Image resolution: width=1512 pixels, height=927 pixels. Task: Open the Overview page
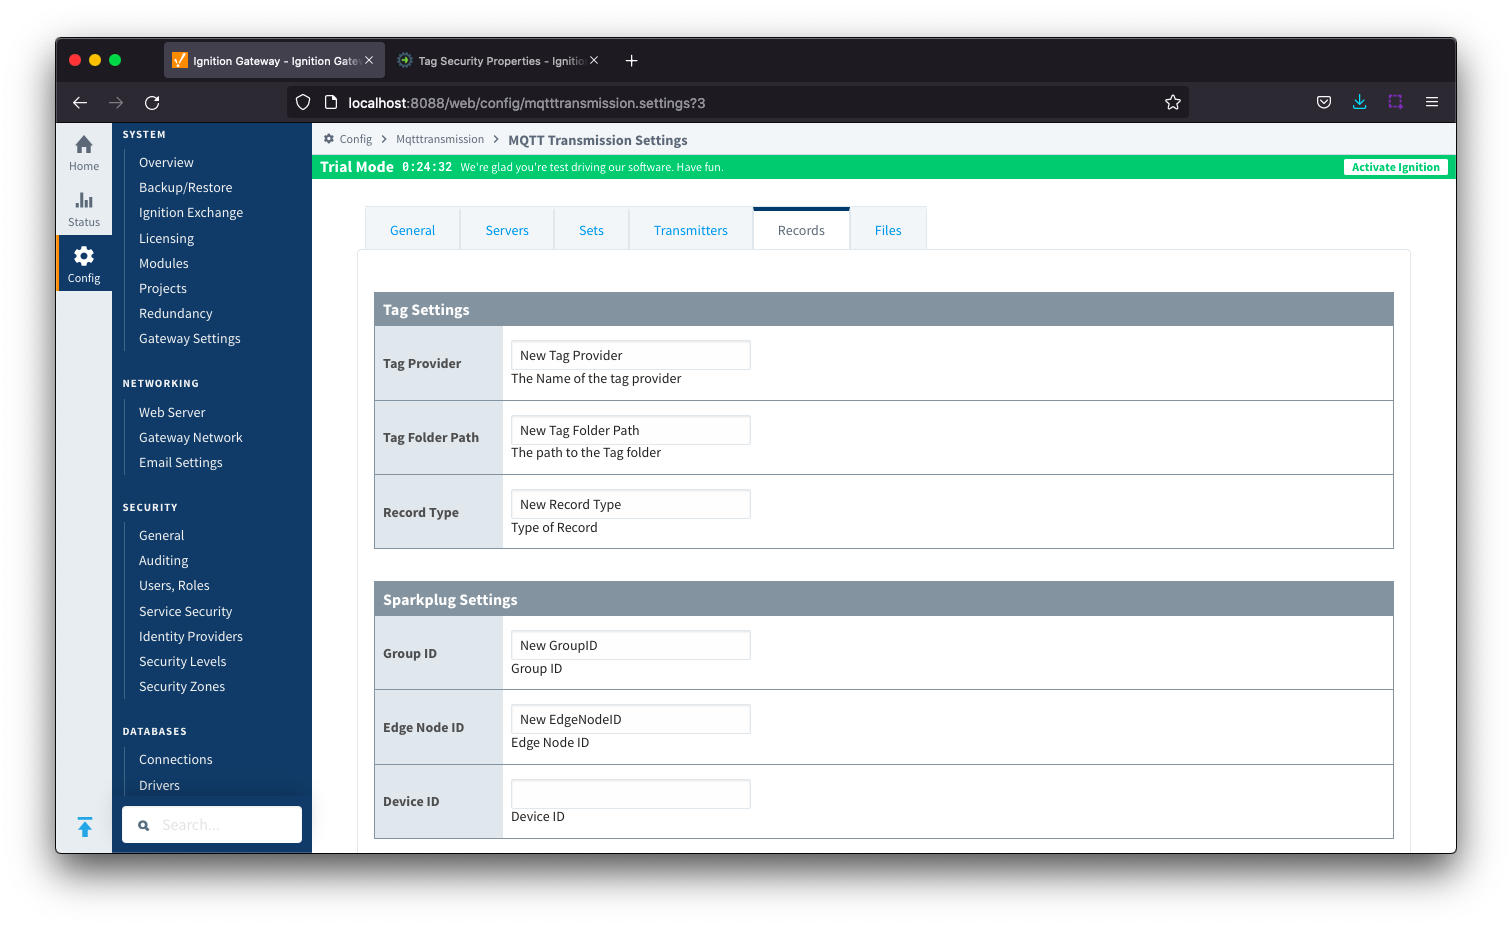point(166,163)
